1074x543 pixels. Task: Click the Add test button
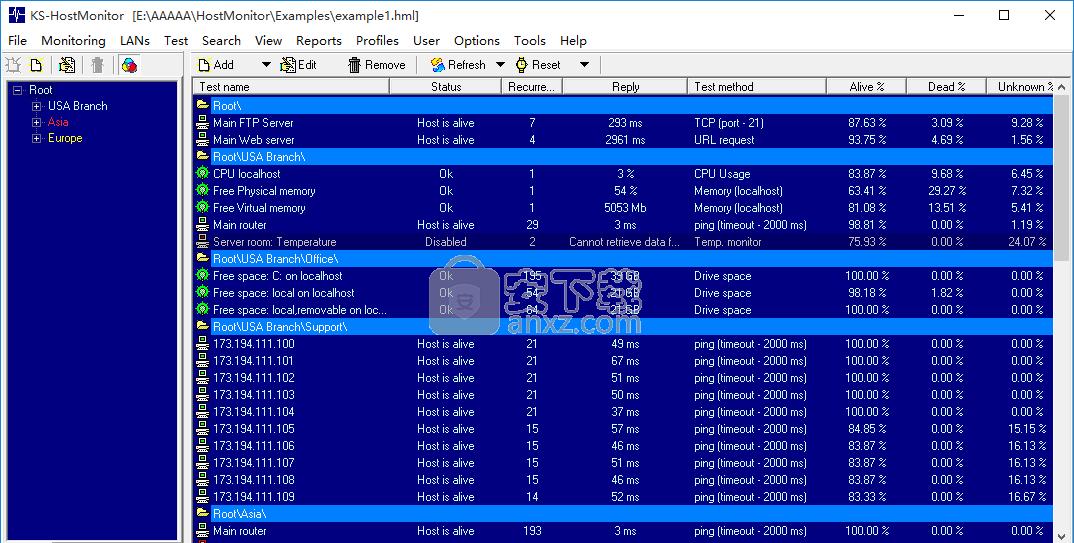pyautogui.click(x=215, y=65)
